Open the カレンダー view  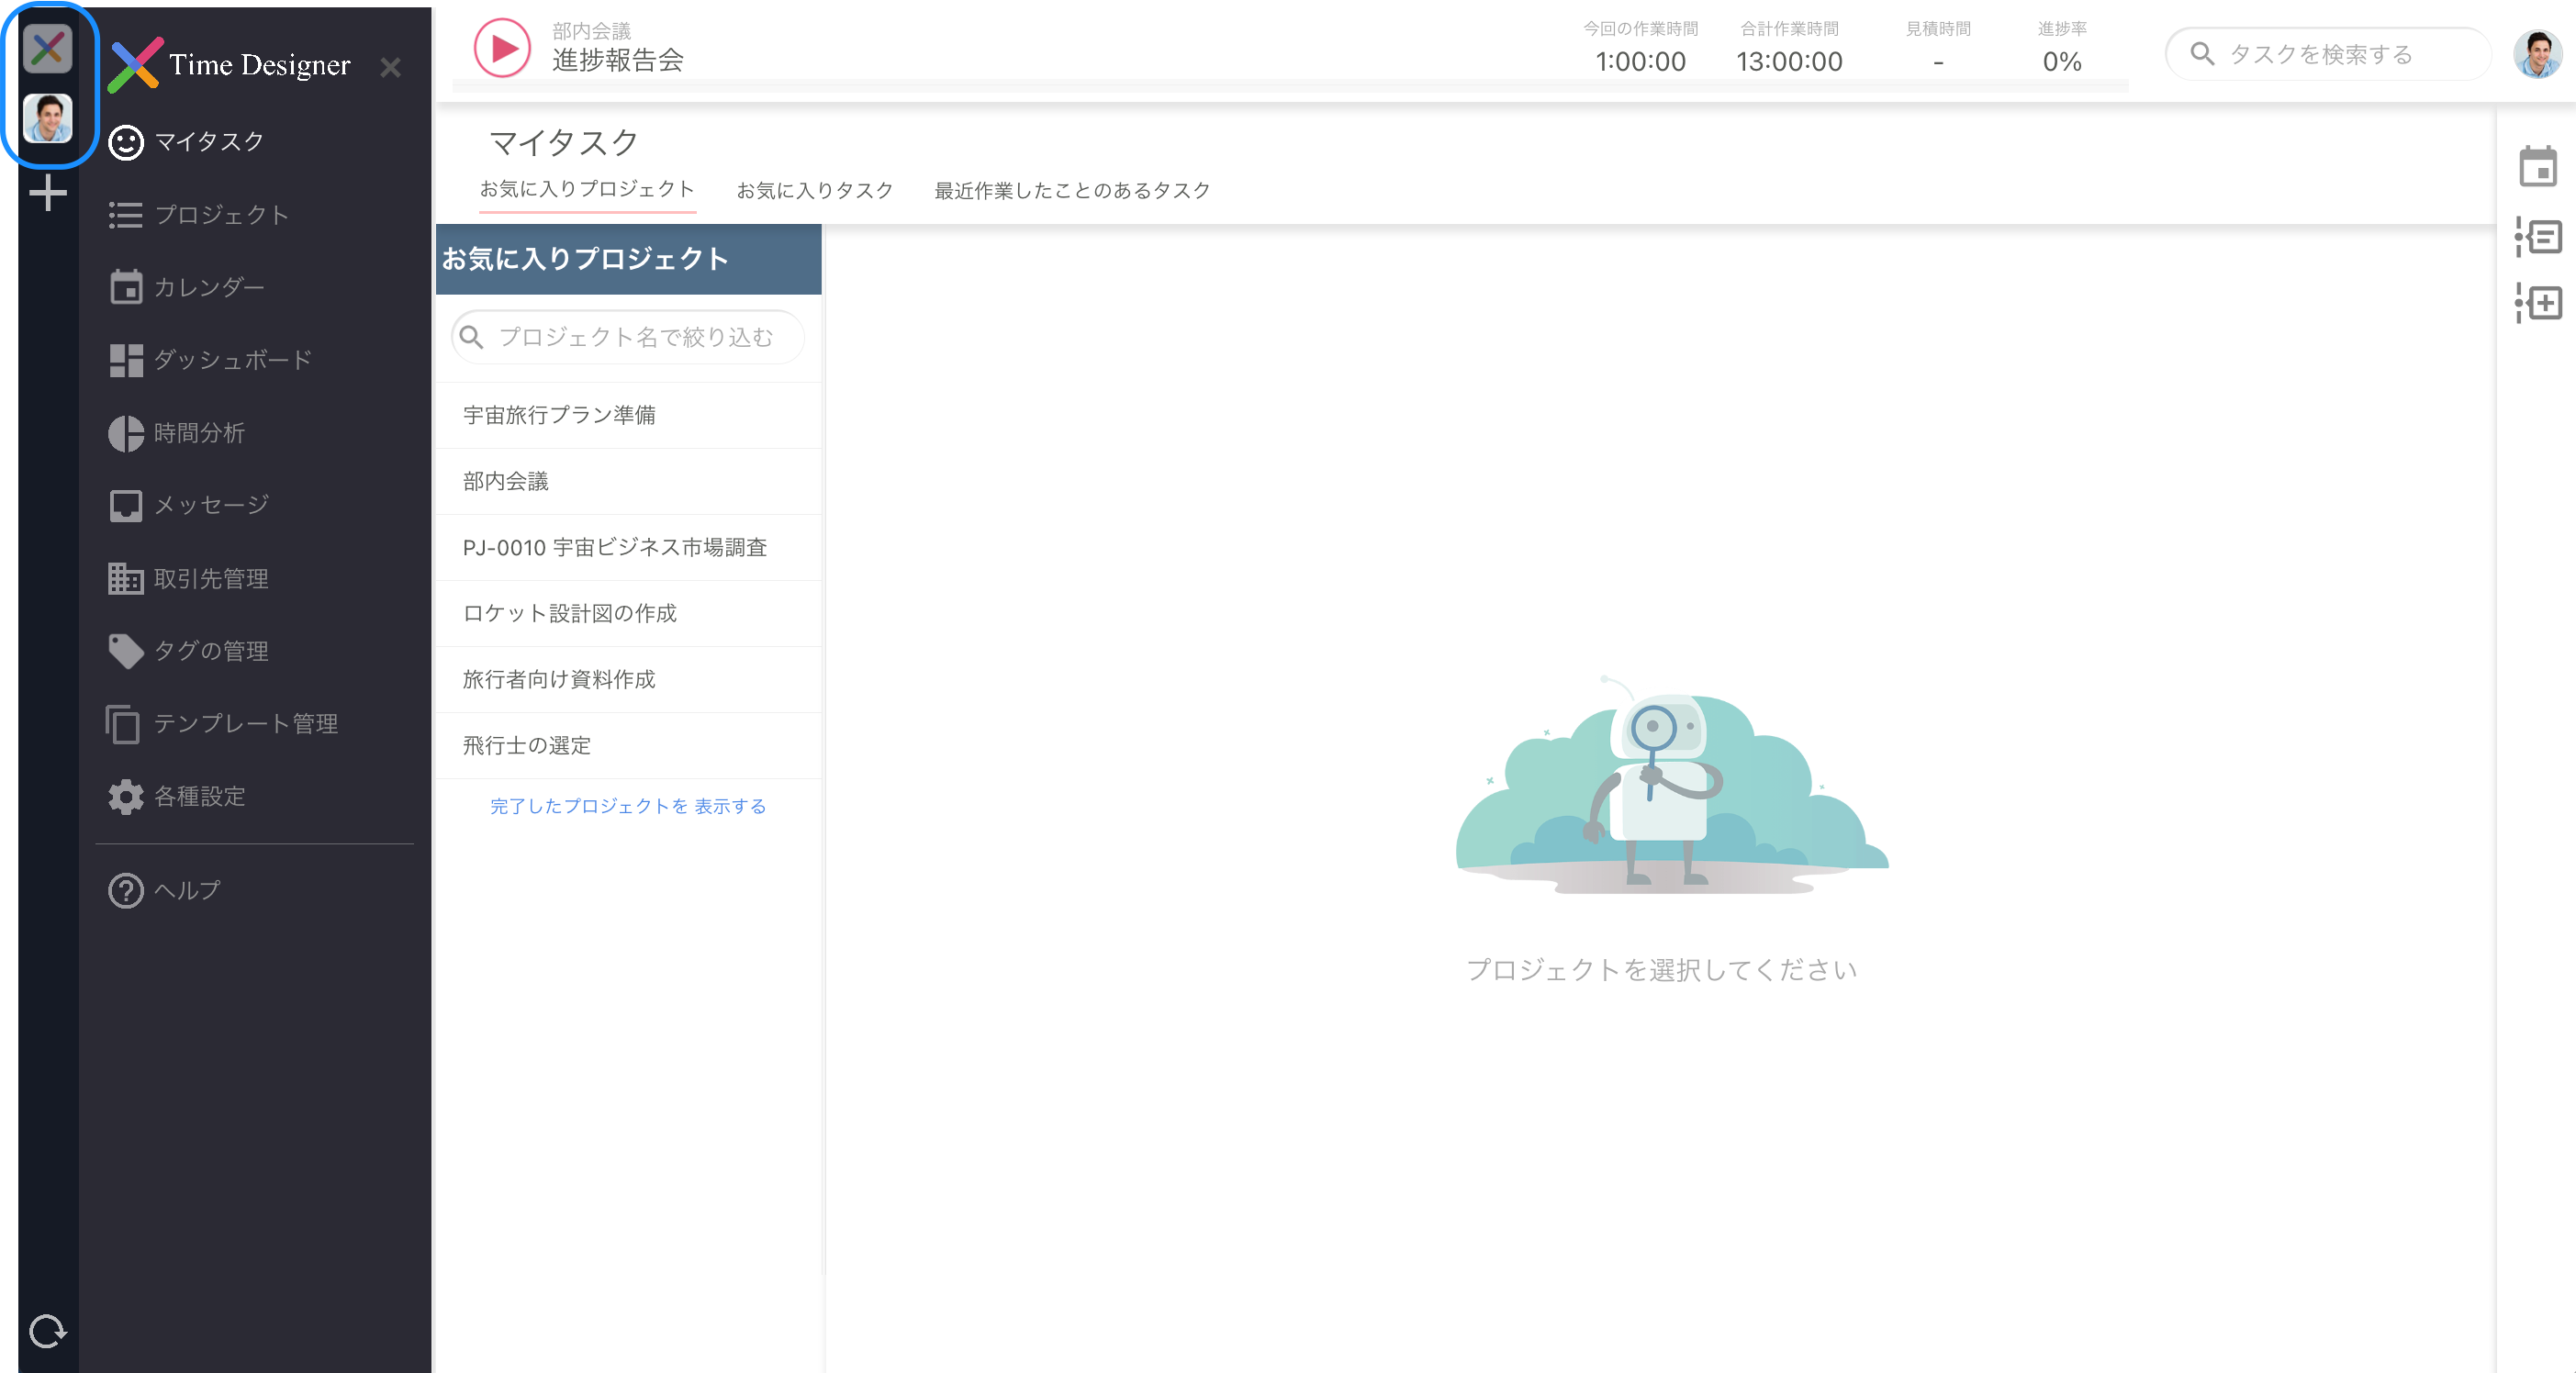pyautogui.click(x=210, y=287)
